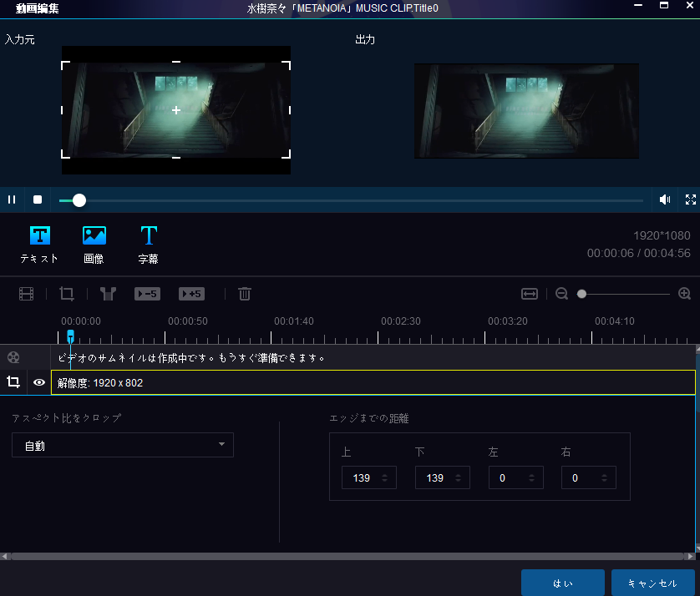Click the scrollbar left arrow
The height and width of the screenshot is (596, 700).
(4, 556)
